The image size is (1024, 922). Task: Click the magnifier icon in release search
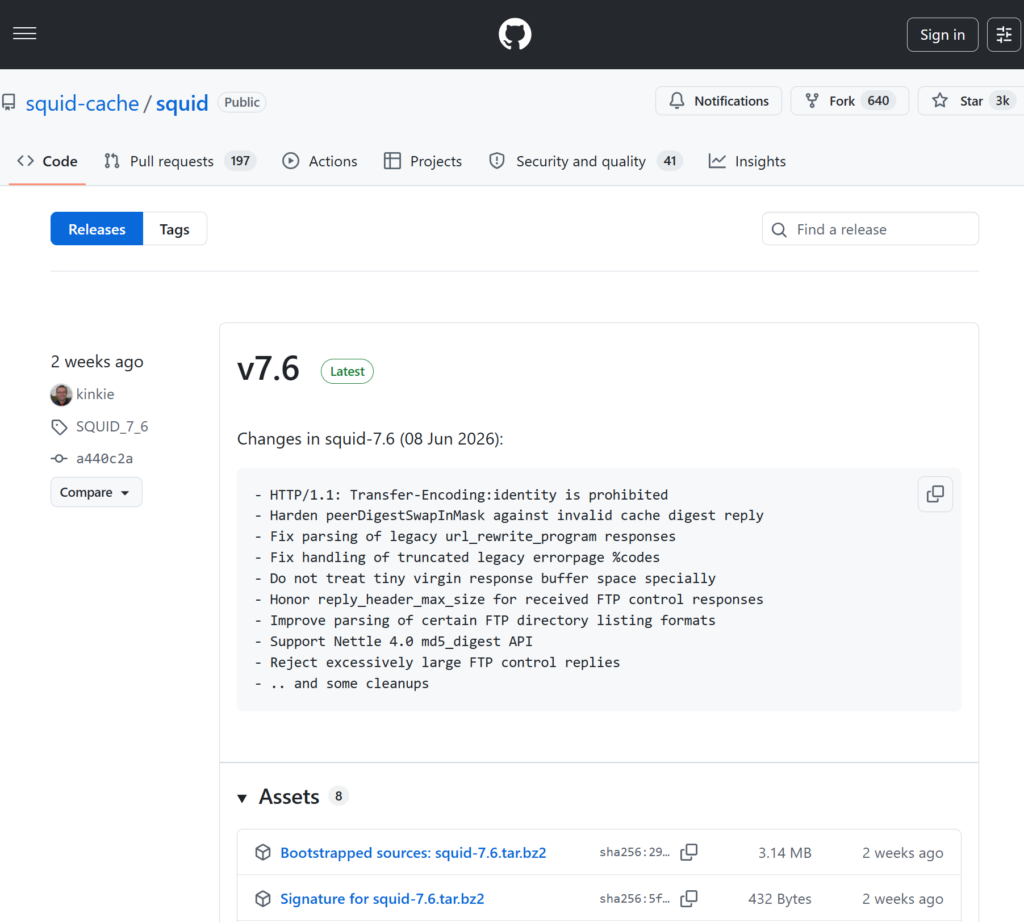tap(779, 230)
